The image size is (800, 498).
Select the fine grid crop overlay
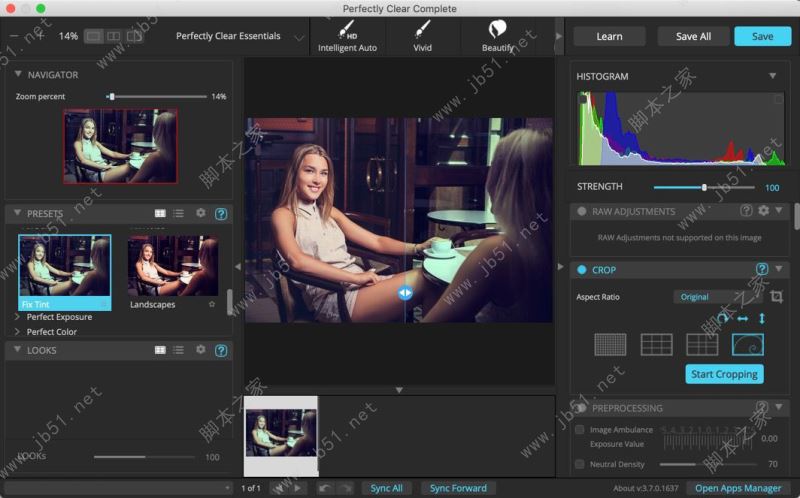(610, 344)
